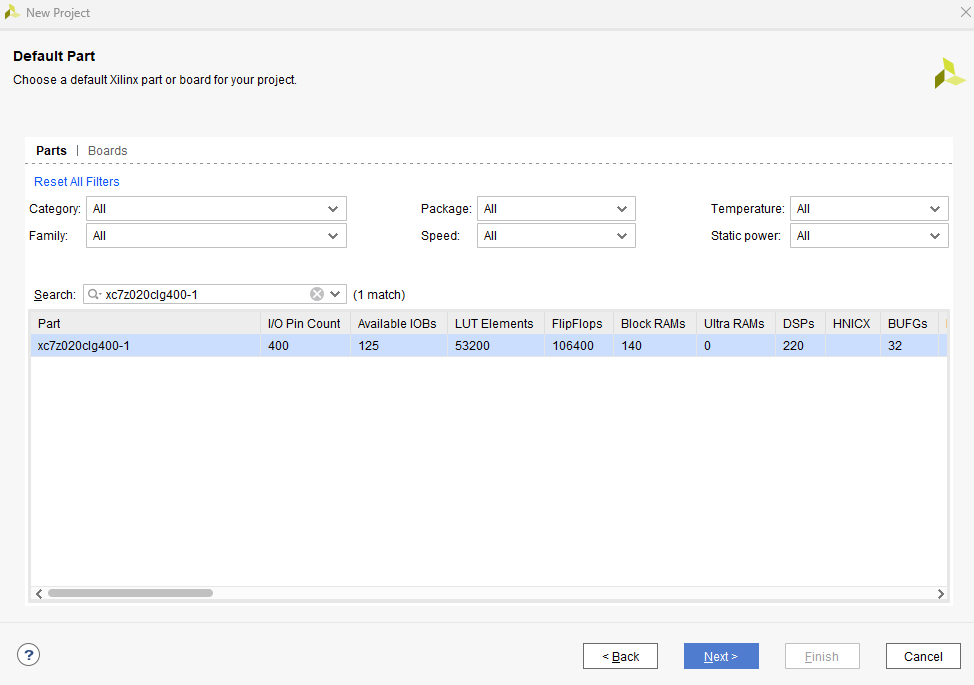Image resolution: width=974 pixels, height=685 pixels.
Task: Sort by BUFGs column header
Action: (909, 324)
